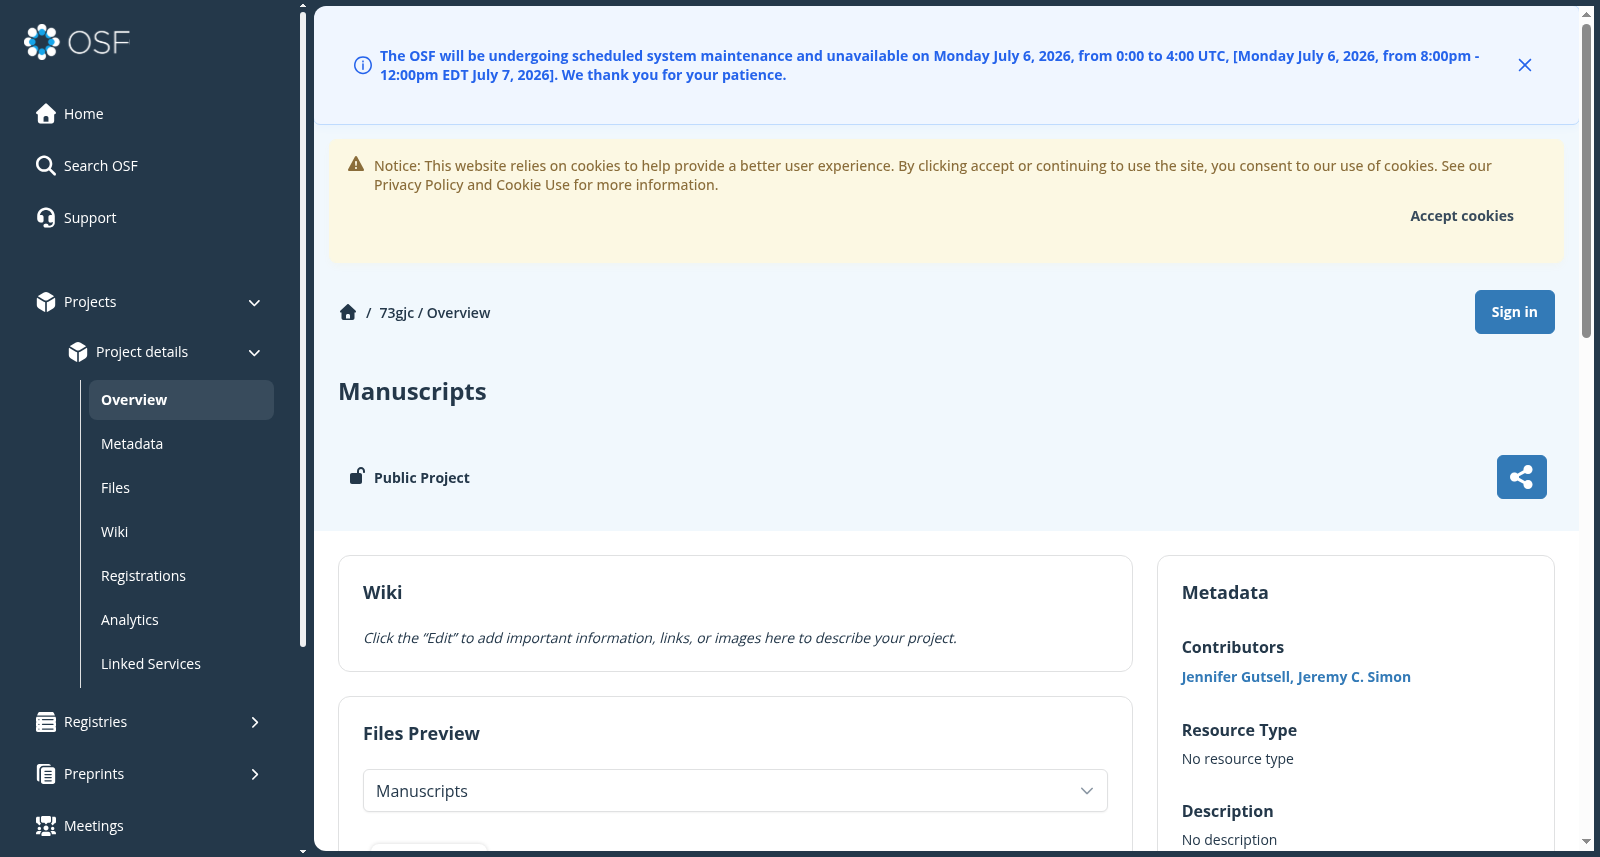The image size is (1600, 857).
Task: Open the Support link
Action: 90,218
